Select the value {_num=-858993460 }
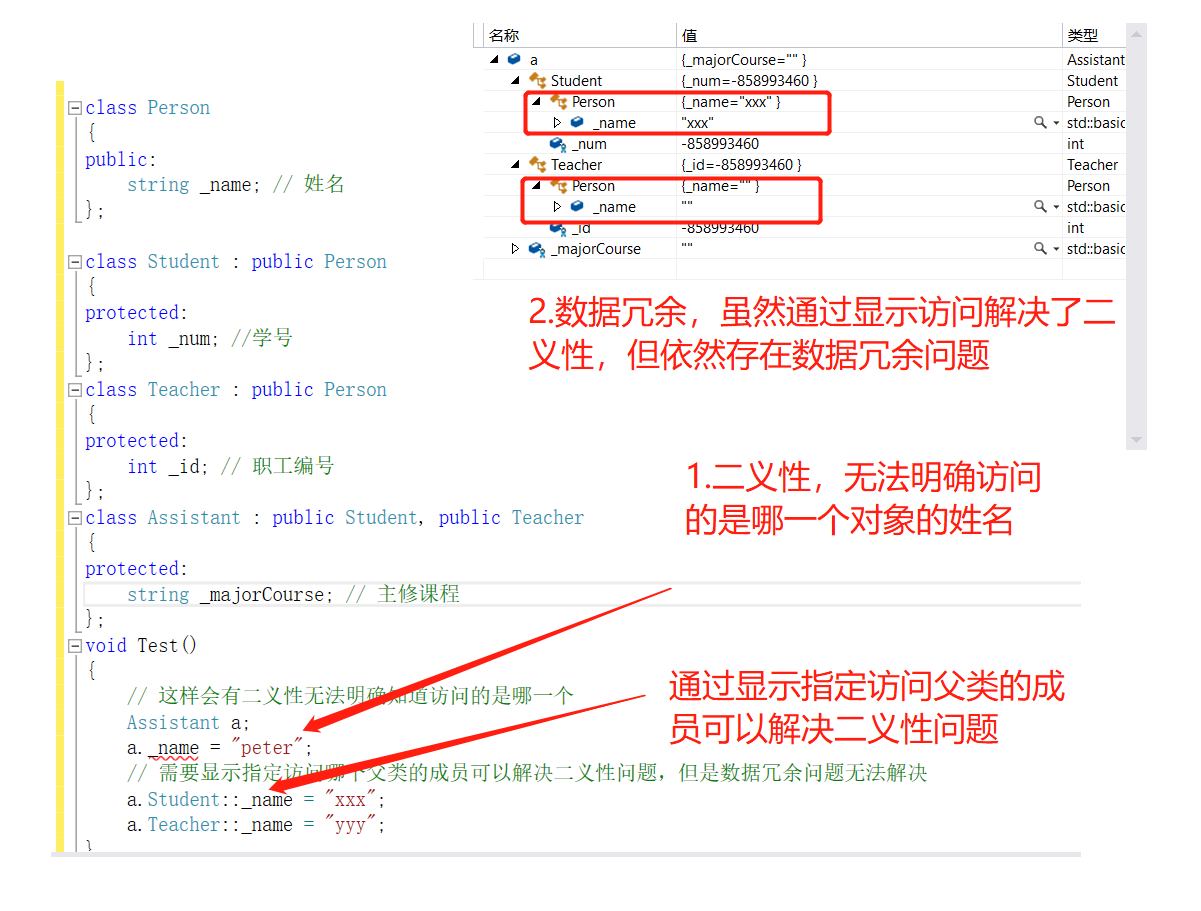The height and width of the screenshot is (911, 1201). [x=750, y=81]
